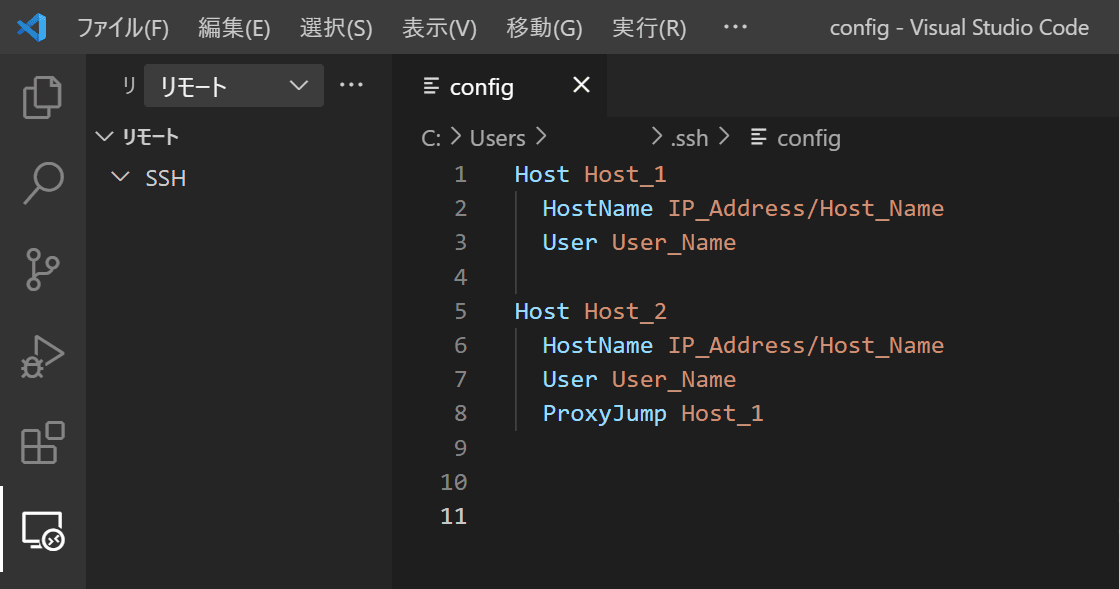
Task: Open the 実行(R) menu
Action: coord(649,28)
